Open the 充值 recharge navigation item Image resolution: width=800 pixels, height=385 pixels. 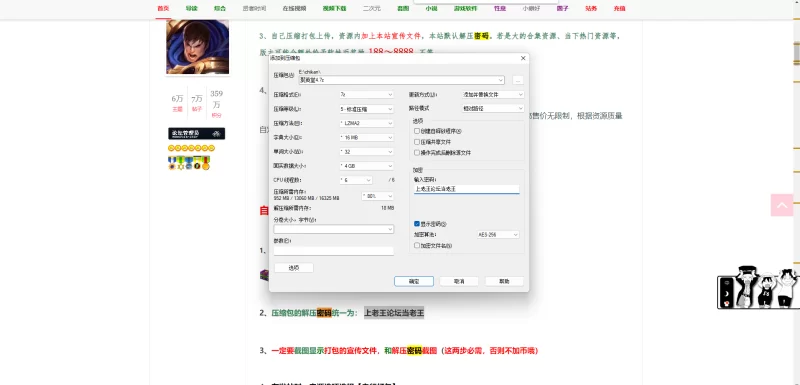[619, 9]
